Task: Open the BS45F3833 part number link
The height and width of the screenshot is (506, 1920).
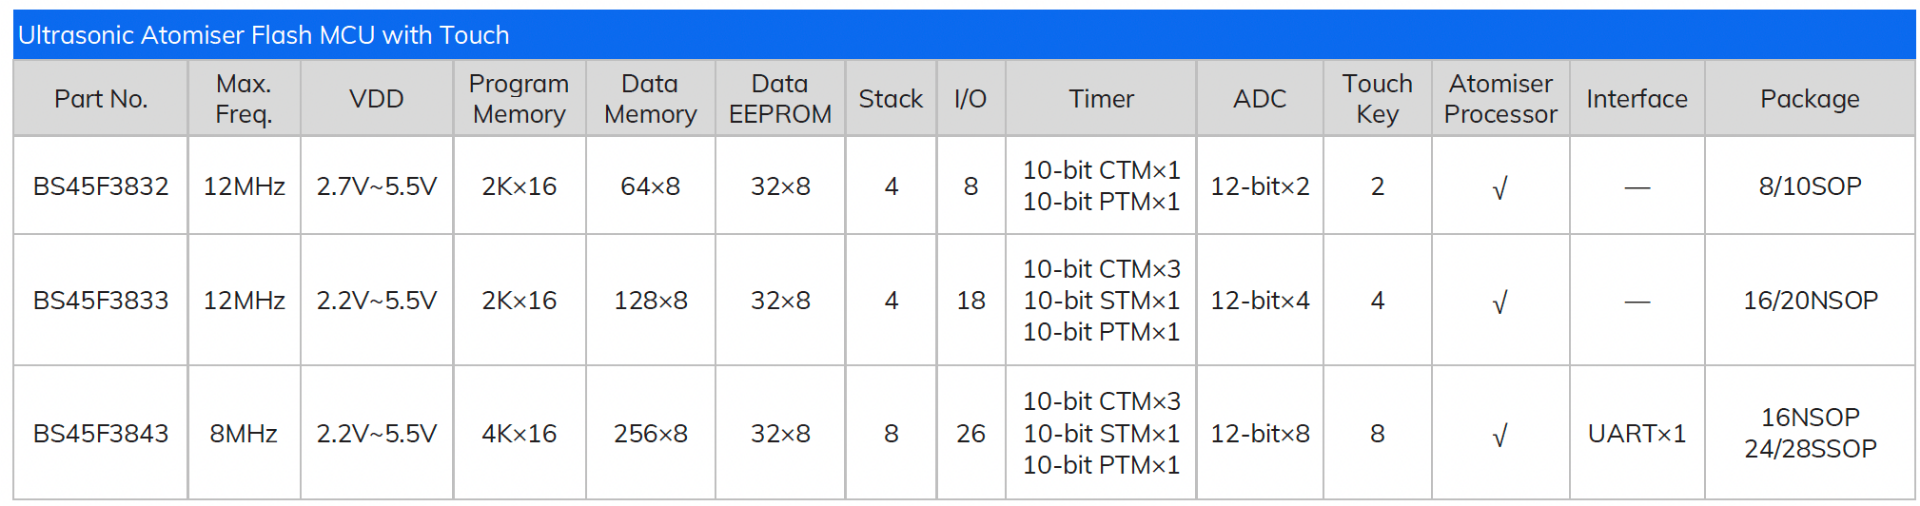Action: click(100, 300)
